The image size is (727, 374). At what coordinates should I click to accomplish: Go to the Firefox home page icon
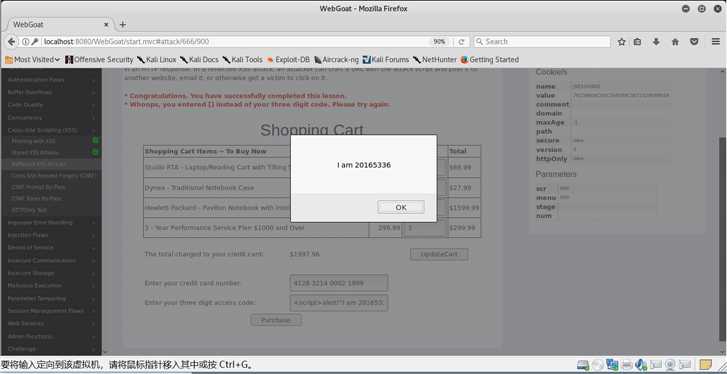click(675, 42)
